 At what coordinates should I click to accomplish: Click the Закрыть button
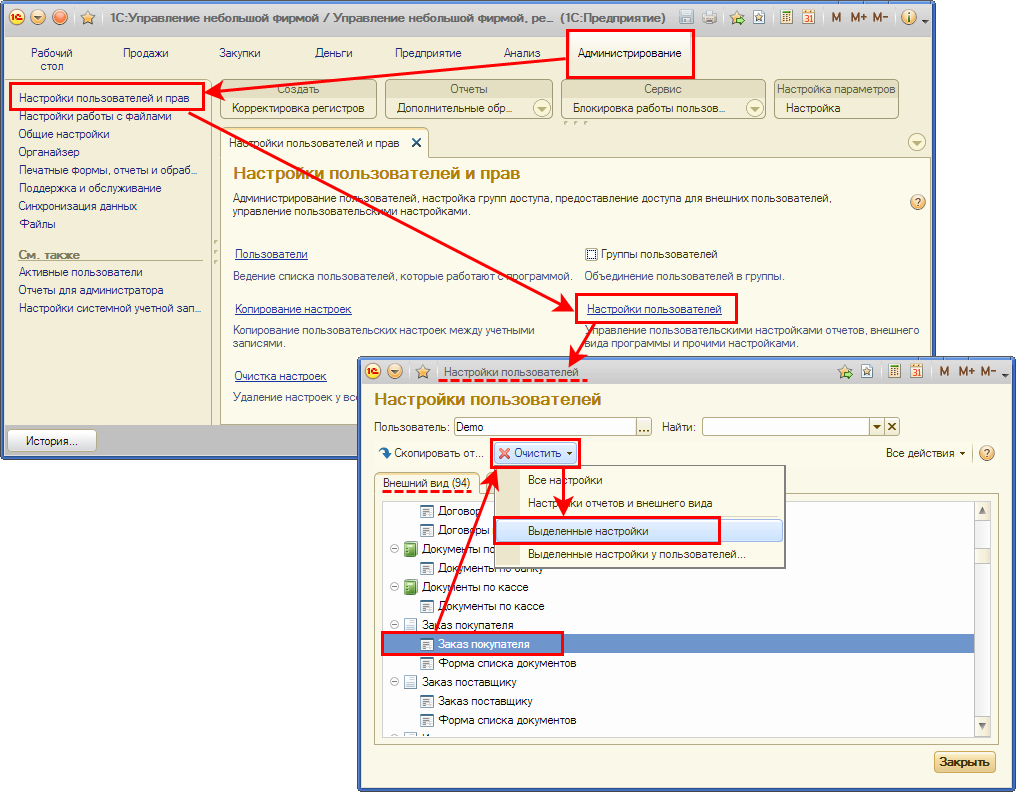tap(964, 762)
